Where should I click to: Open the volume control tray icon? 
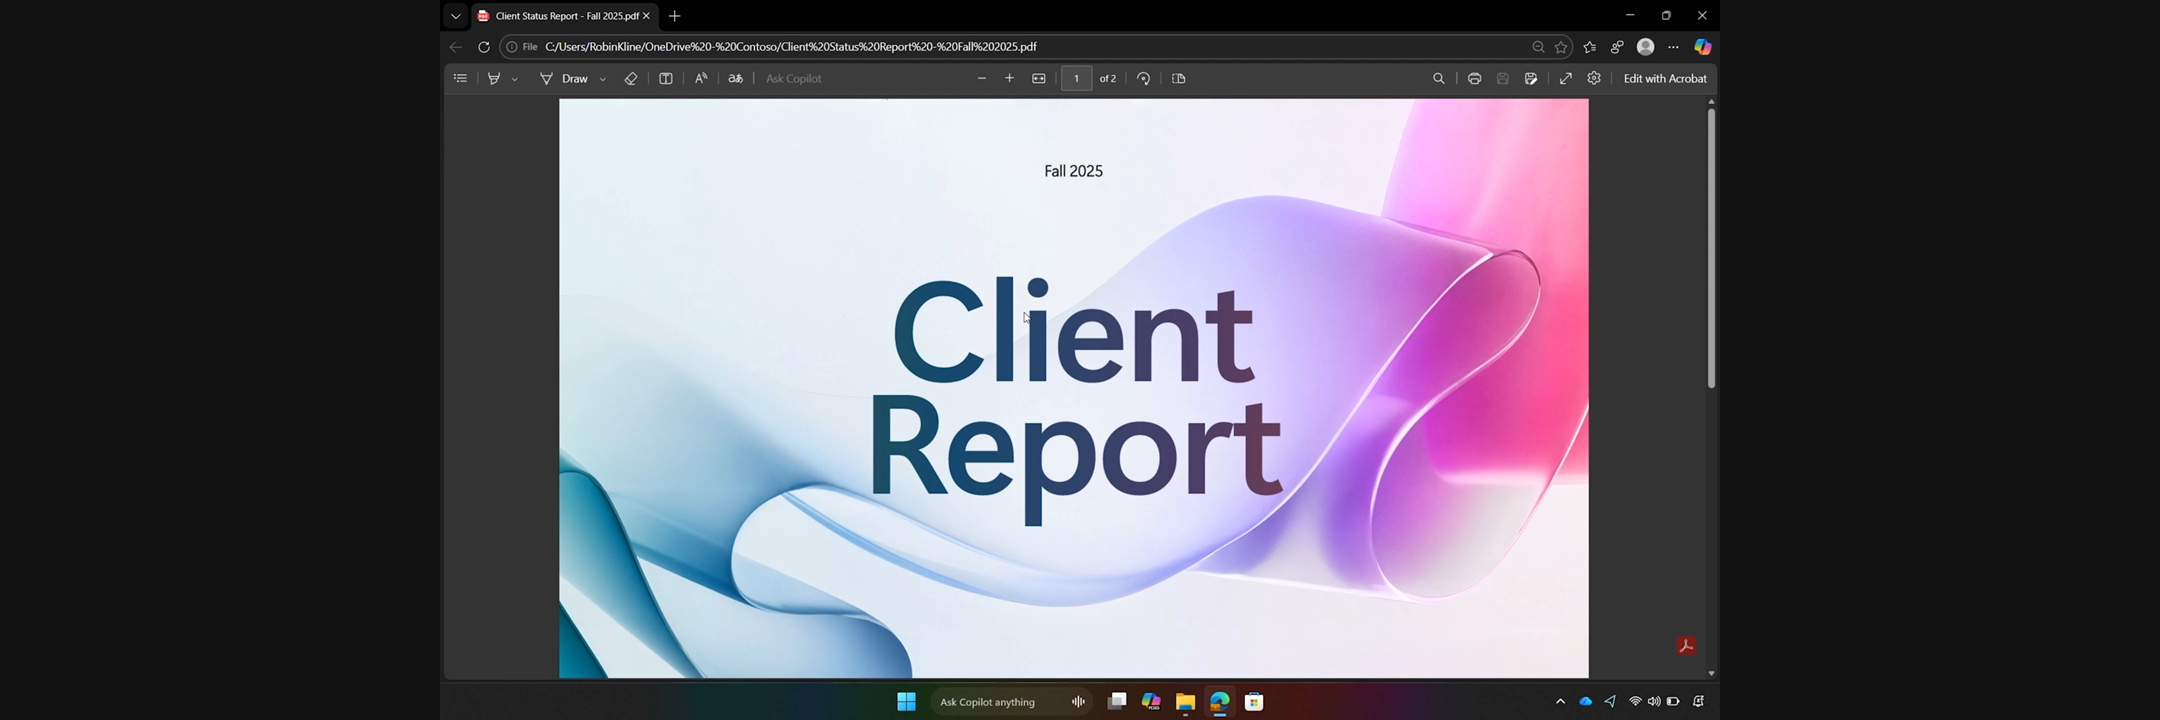[1654, 702]
